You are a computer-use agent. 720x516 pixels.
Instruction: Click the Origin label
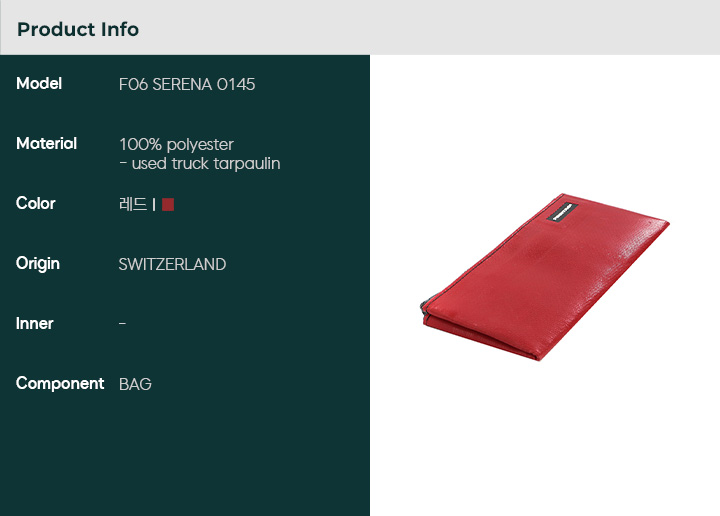38,264
